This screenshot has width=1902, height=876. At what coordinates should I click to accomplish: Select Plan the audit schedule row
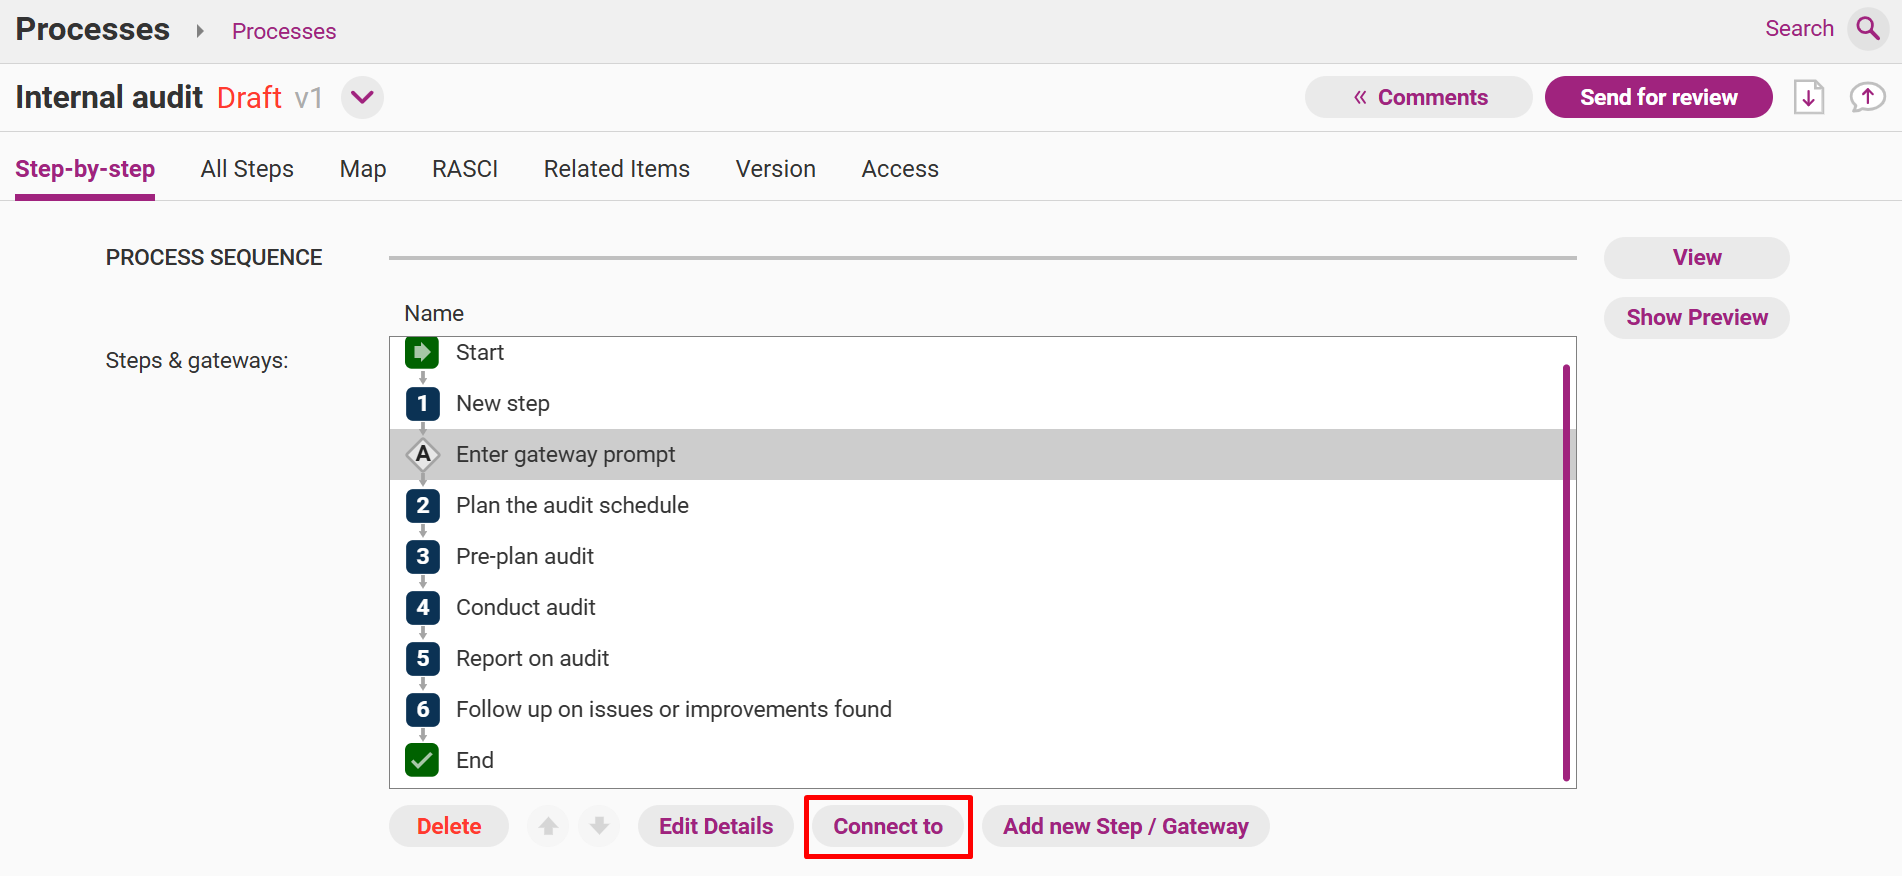976,505
